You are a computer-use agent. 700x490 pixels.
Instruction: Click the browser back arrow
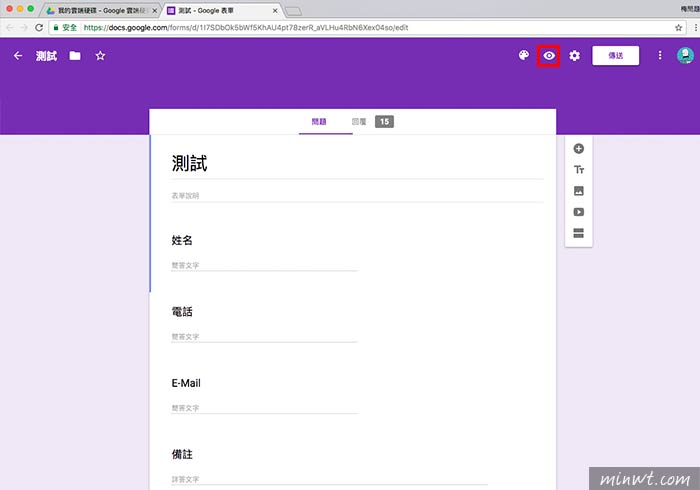[10, 28]
